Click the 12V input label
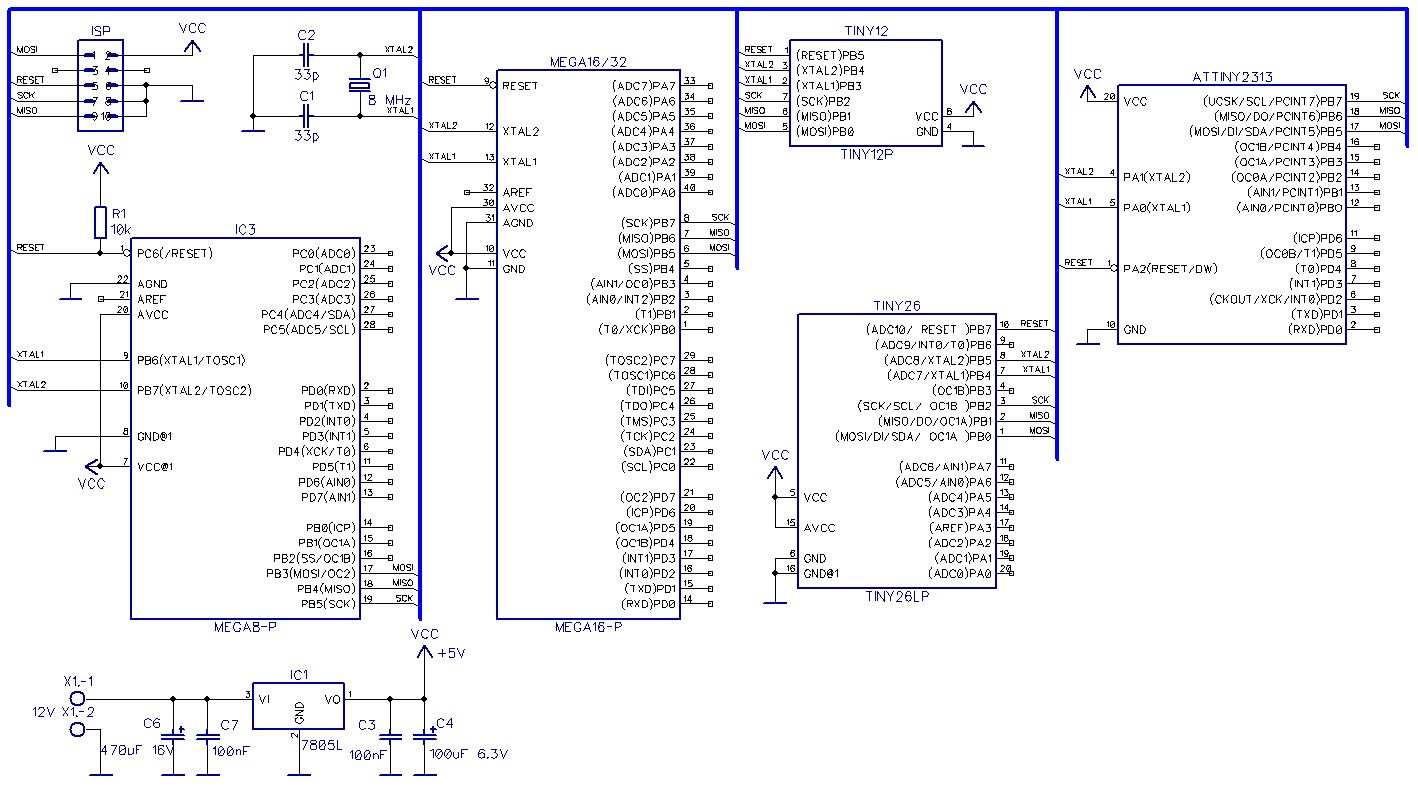 [44, 712]
